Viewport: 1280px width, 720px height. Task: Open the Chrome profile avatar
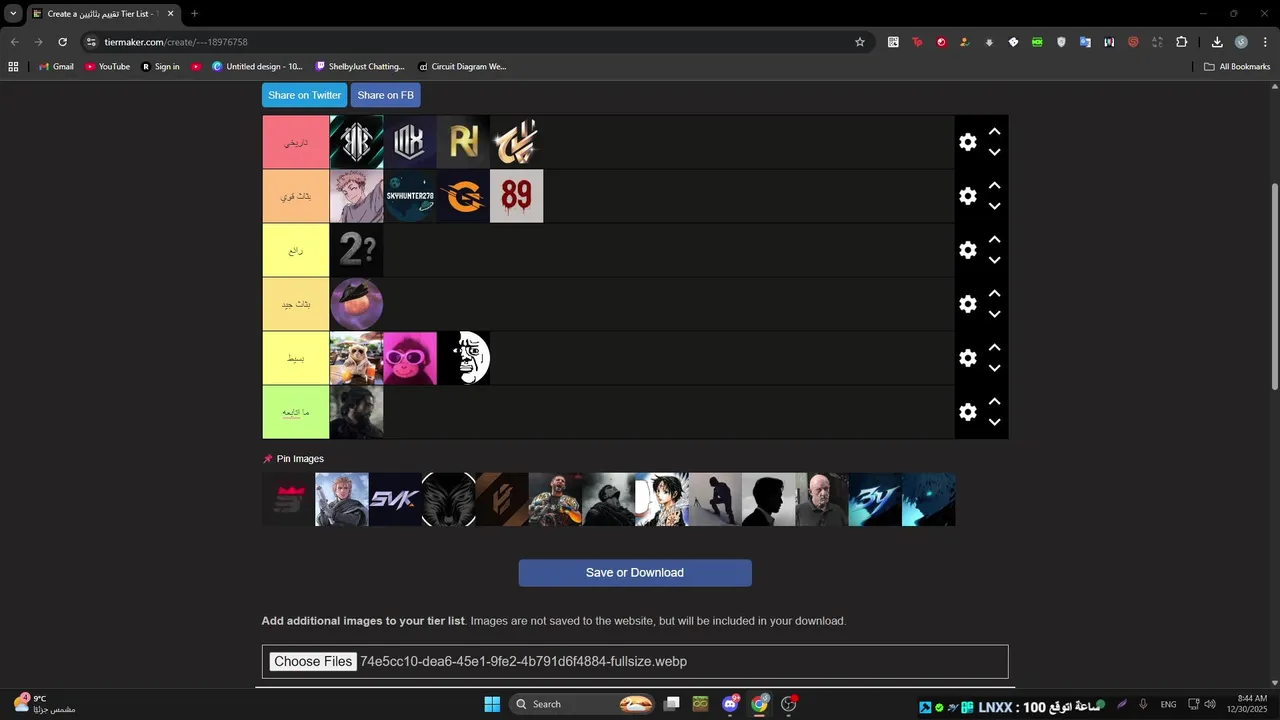[x=1241, y=42]
